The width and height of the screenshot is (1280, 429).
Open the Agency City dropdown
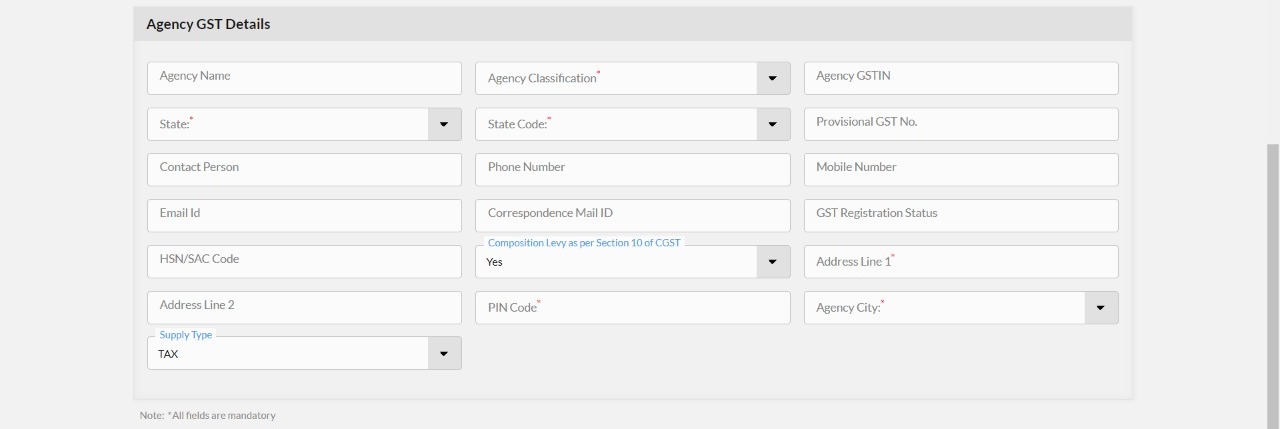coord(1100,308)
